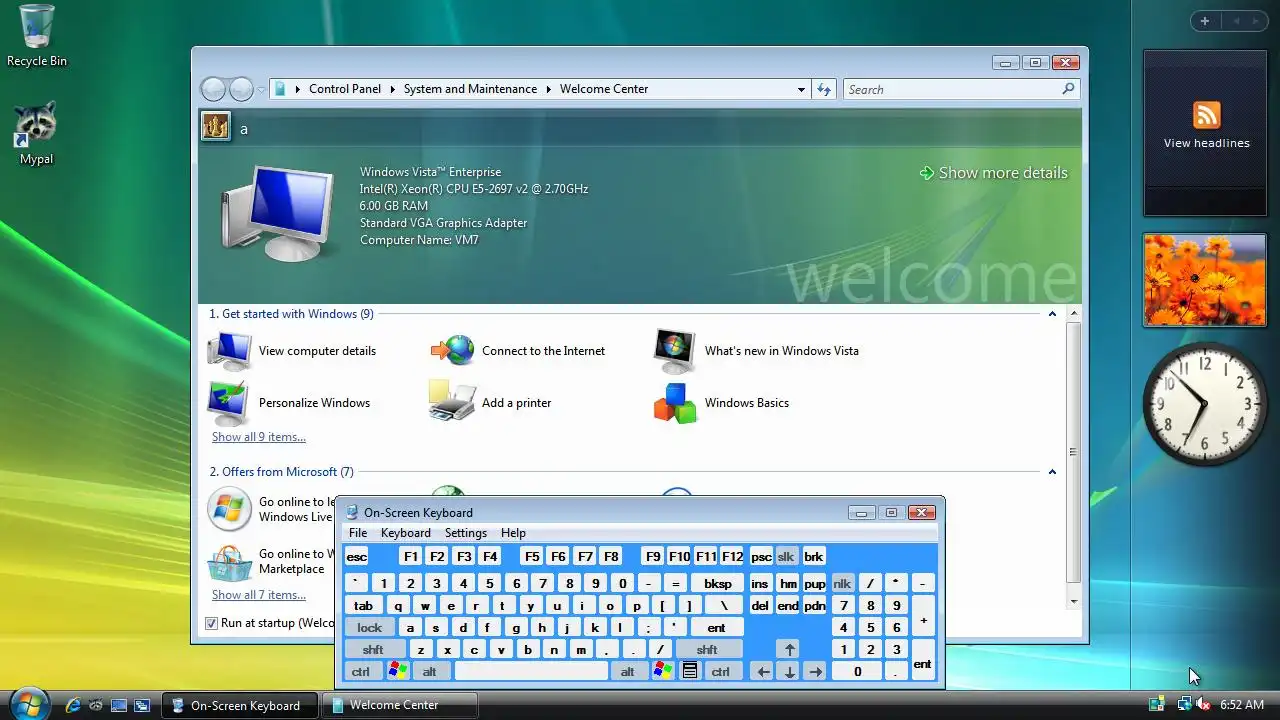Image resolution: width=1280 pixels, height=720 pixels.
Task: Click the tab key on On-Screen Keyboard
Action: 364,606
